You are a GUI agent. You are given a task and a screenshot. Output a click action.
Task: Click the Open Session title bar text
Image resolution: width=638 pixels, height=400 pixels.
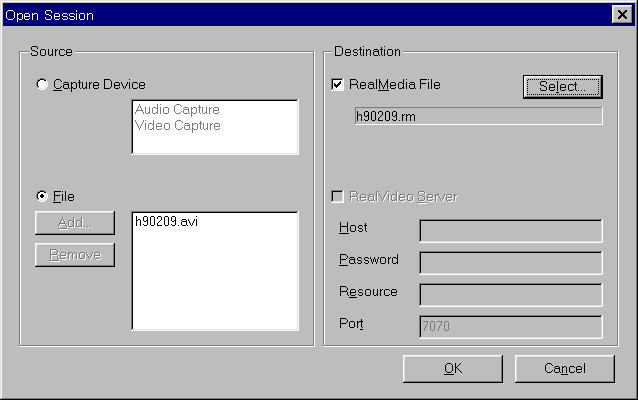(x=49, y=15)
